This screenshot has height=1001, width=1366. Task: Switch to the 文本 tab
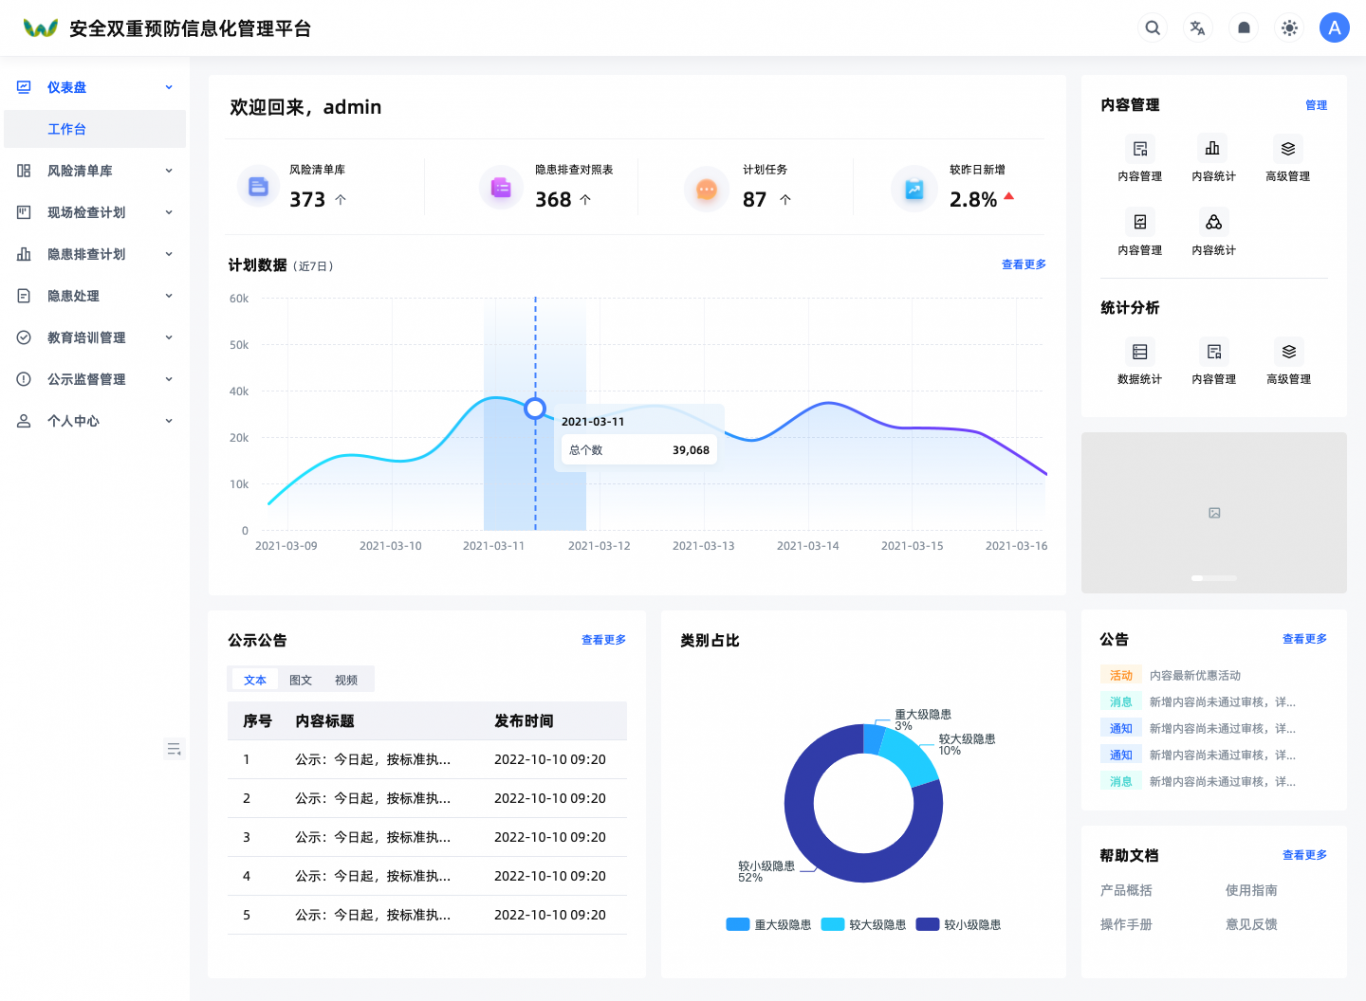click(x=255, y=680)
